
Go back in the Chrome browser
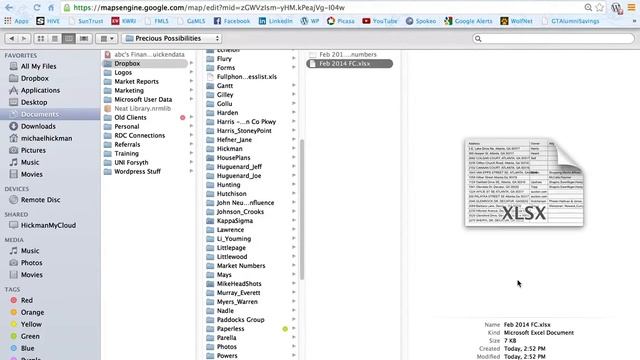pyautogui.click(x=9, y=7)
